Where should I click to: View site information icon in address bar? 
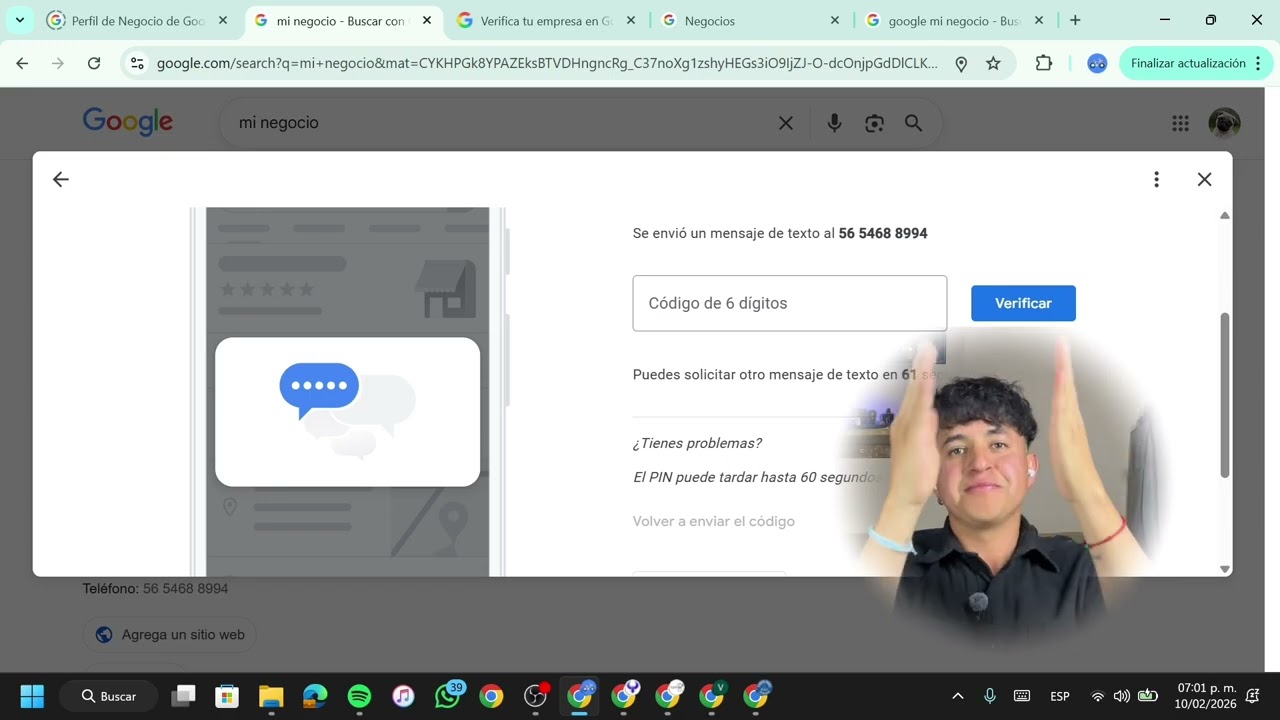click(138, 63)
